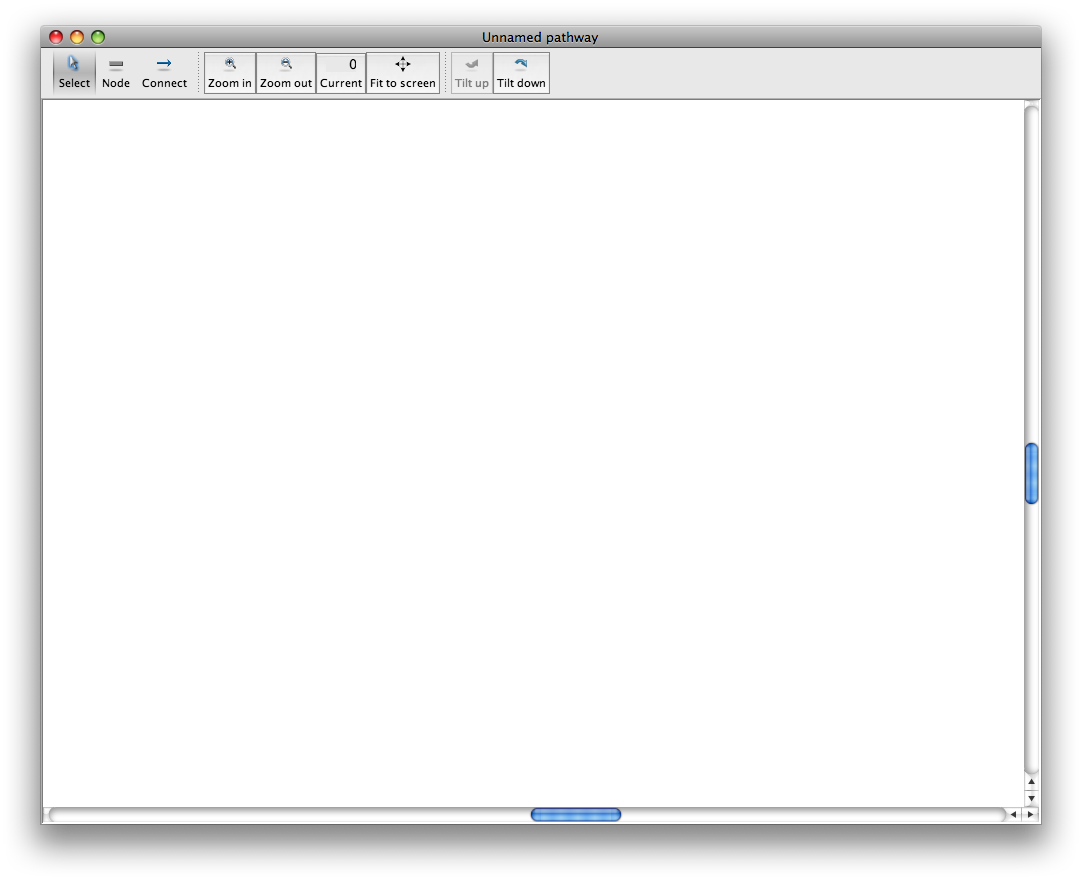Click the Fit to screen button
1082x880 pixels.
pos(402,72)
